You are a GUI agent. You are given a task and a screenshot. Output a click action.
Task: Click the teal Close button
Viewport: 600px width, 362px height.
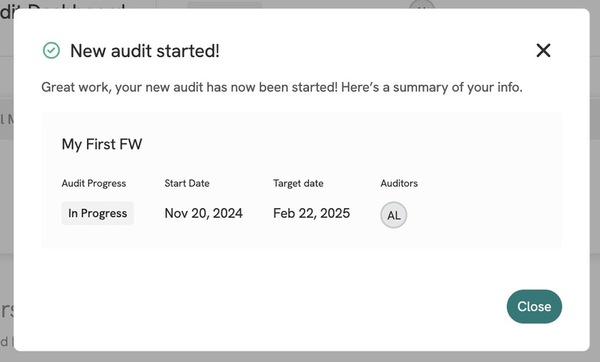(x=534, y=307)
